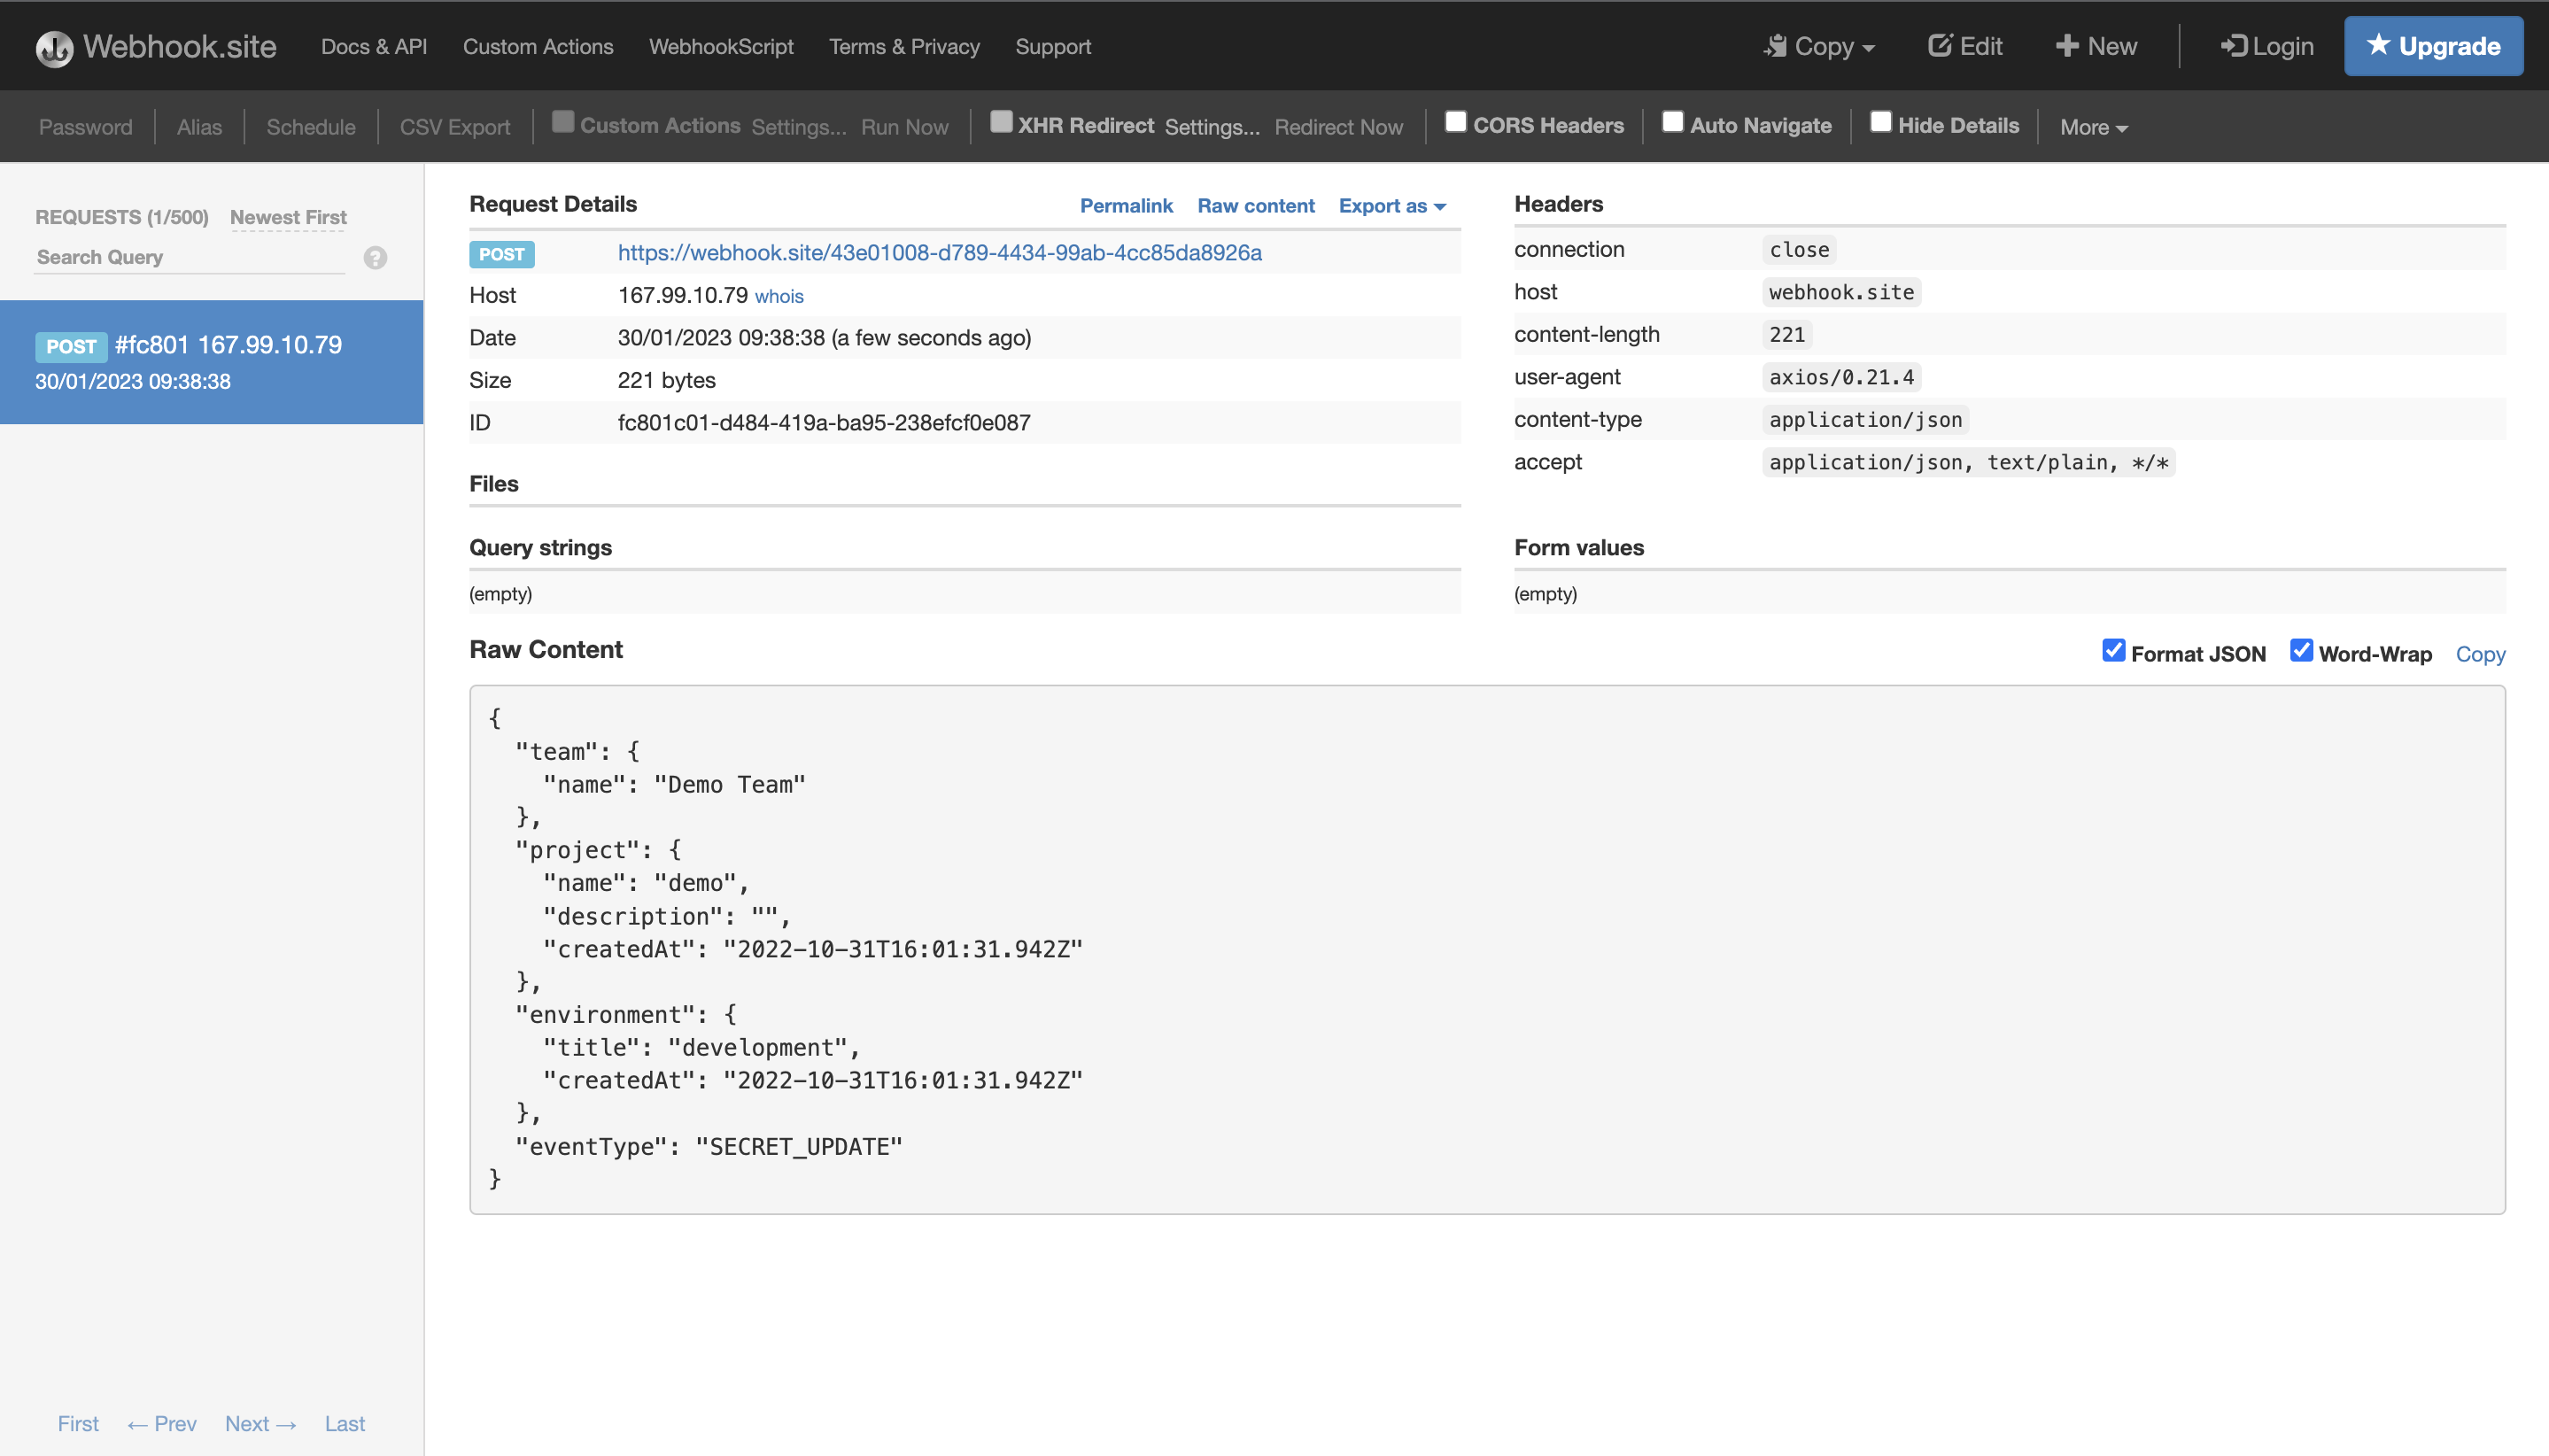
Task: Uncheck the Format JSON checkbox
Action: pyautogui.click(x=2113, y=651)
